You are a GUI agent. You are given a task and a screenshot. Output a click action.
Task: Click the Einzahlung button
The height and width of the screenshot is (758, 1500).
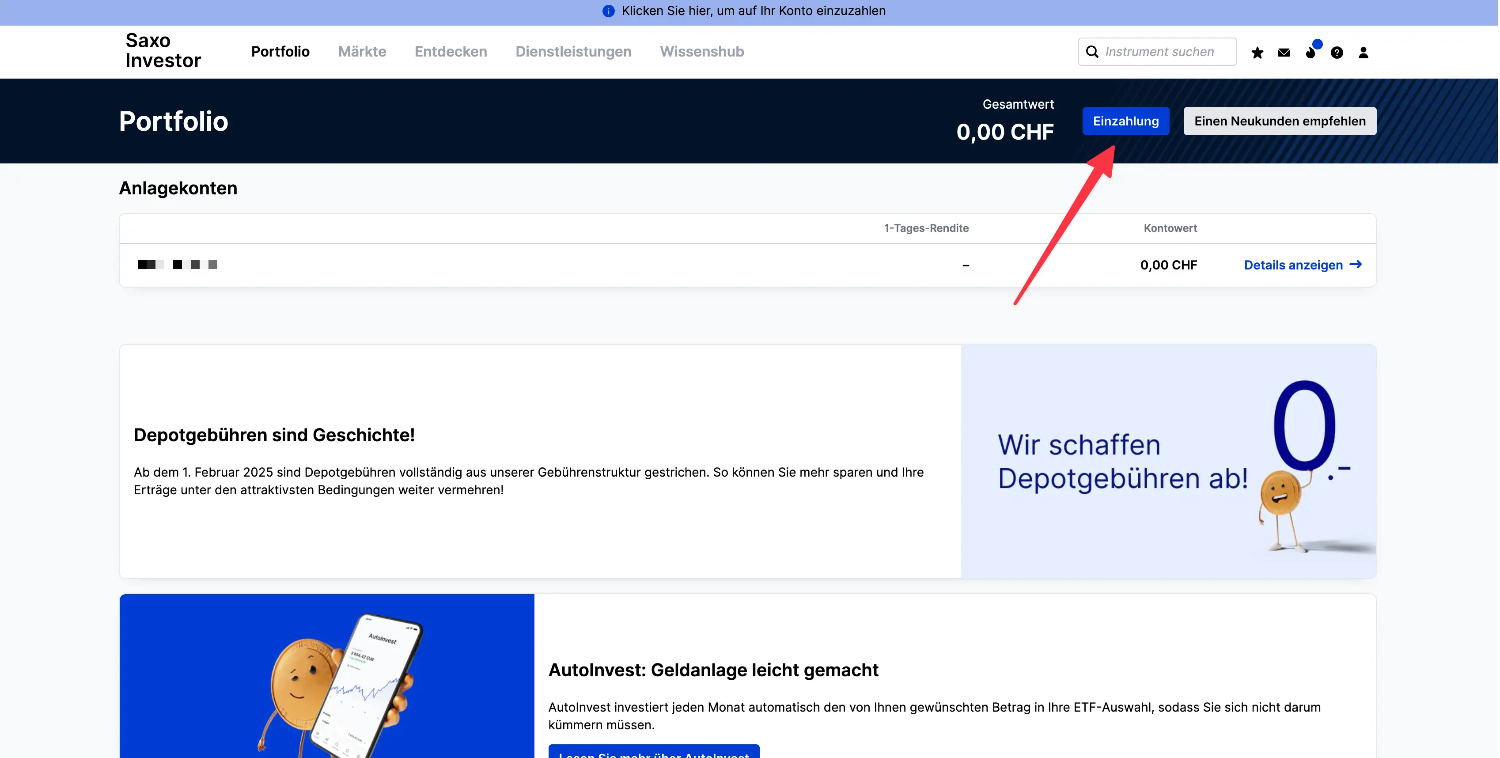pyautogui.click(x=1126, y=121)
